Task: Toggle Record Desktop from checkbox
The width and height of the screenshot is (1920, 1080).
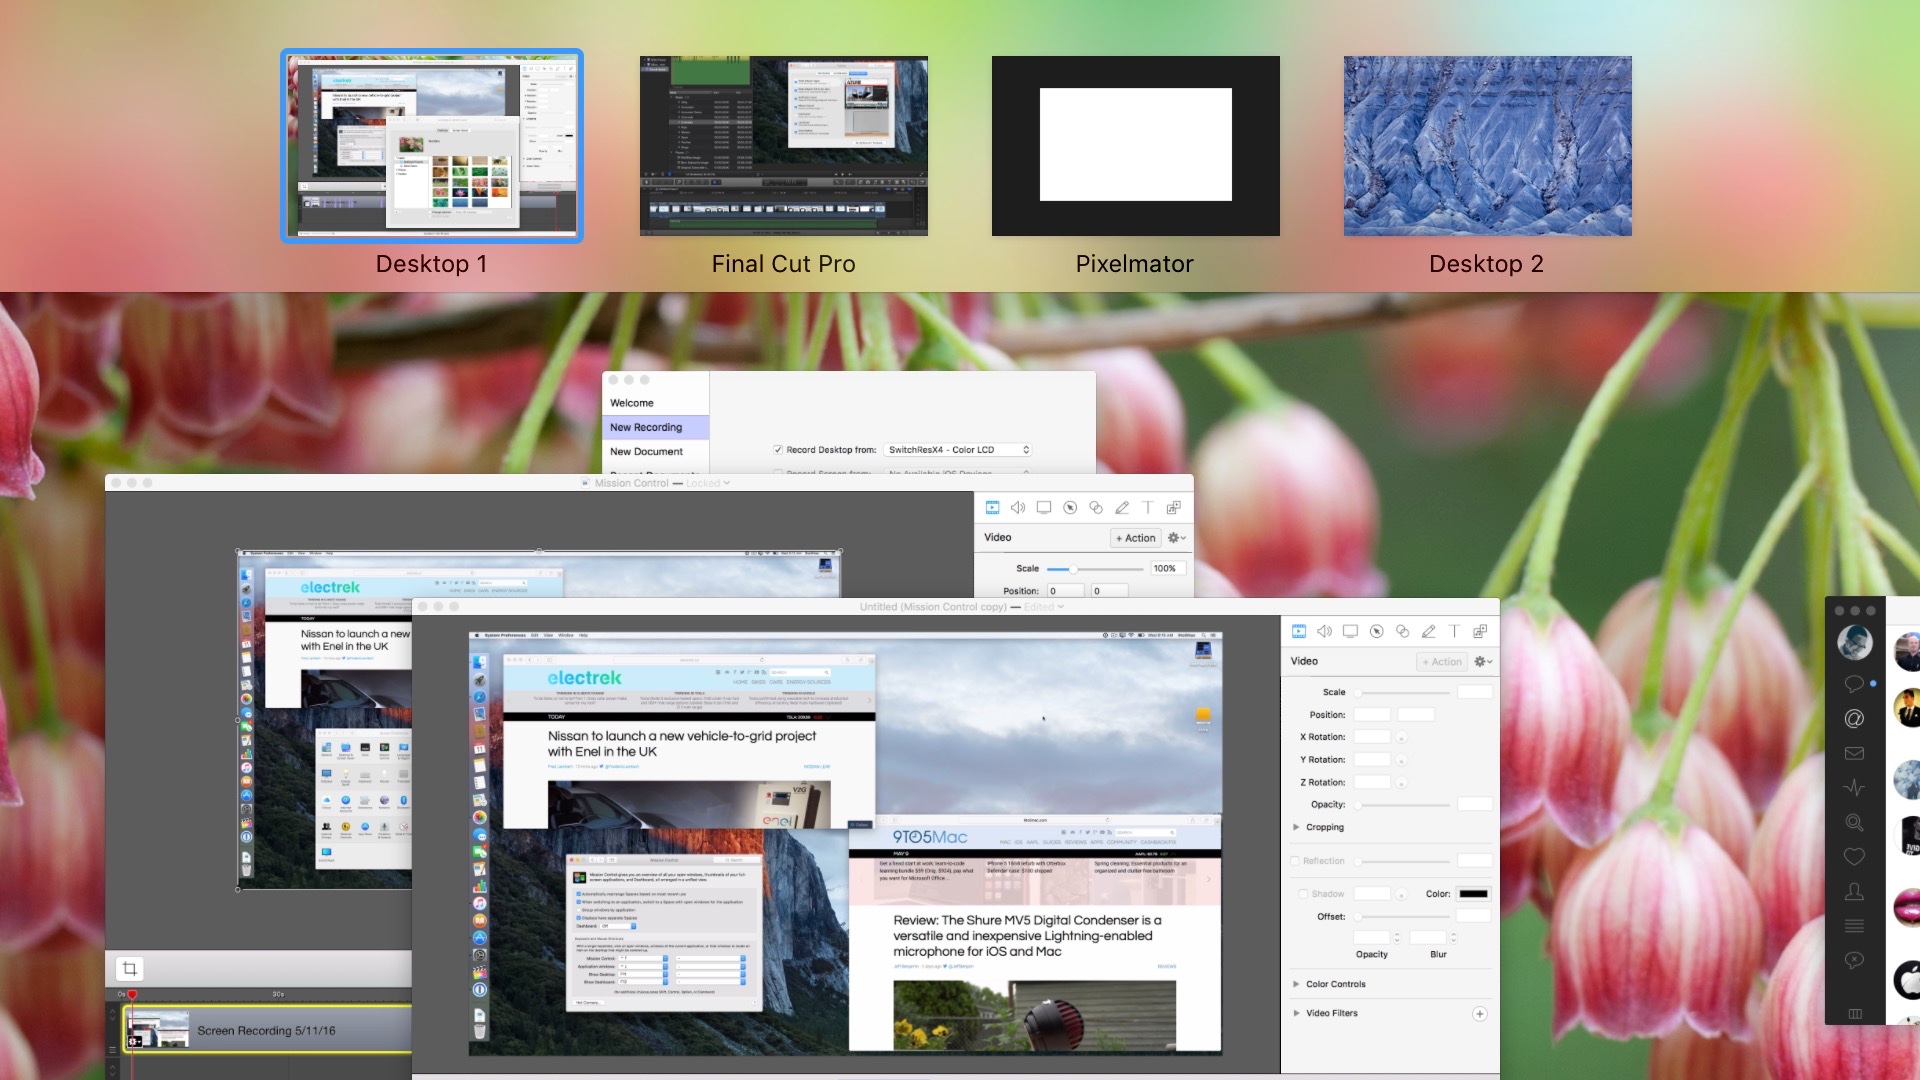Action: 778,450
